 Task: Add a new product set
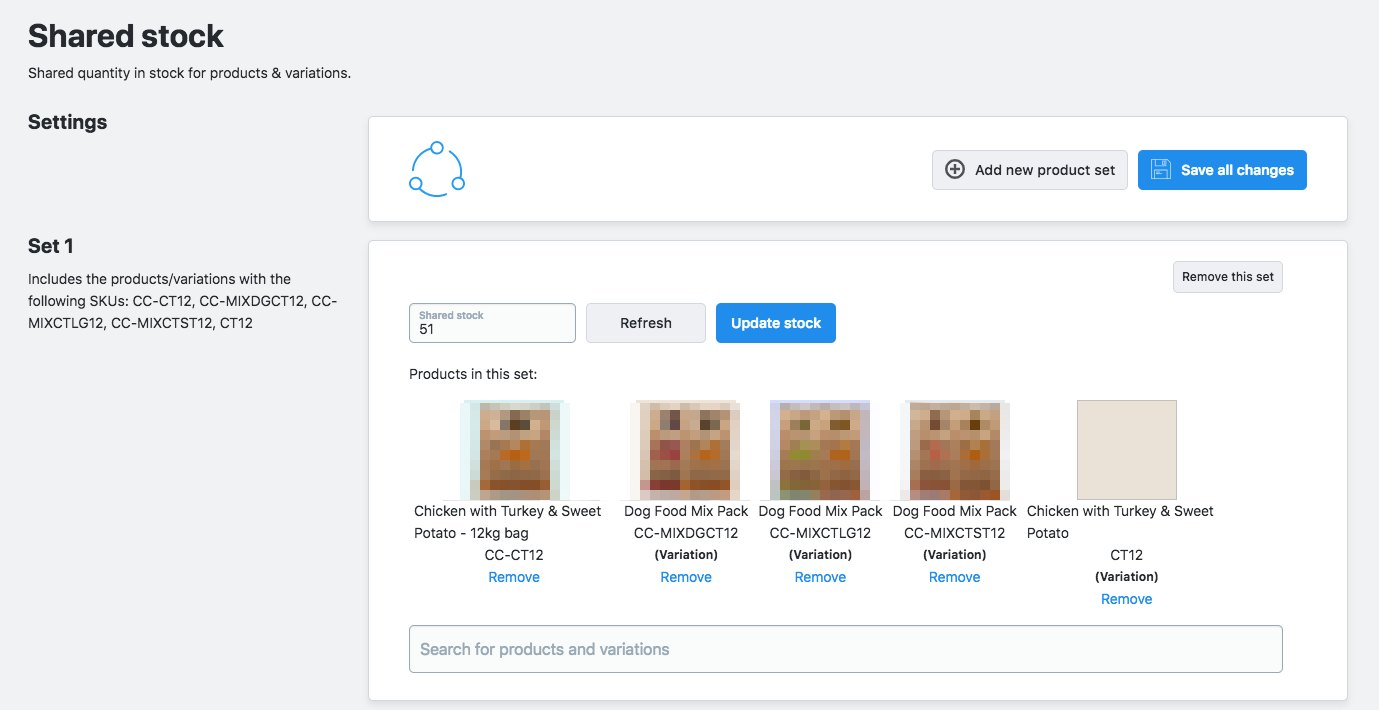[1030, 170]
